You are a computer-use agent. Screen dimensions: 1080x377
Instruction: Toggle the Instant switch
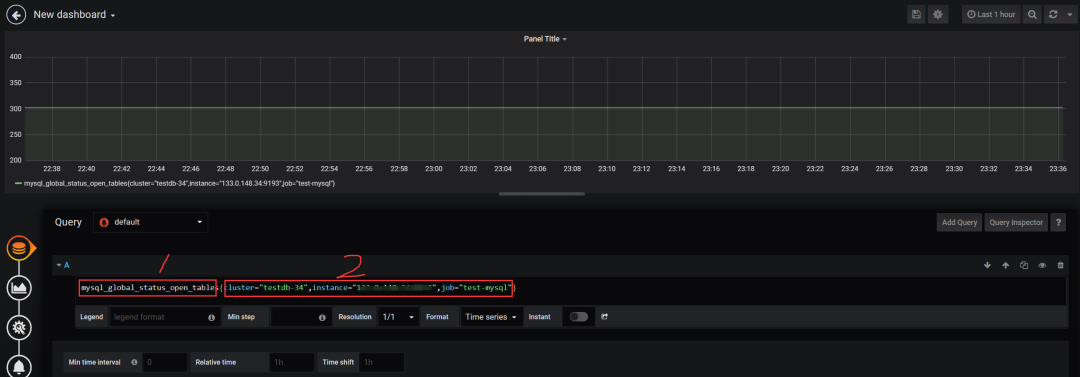(x=579, y=317)
